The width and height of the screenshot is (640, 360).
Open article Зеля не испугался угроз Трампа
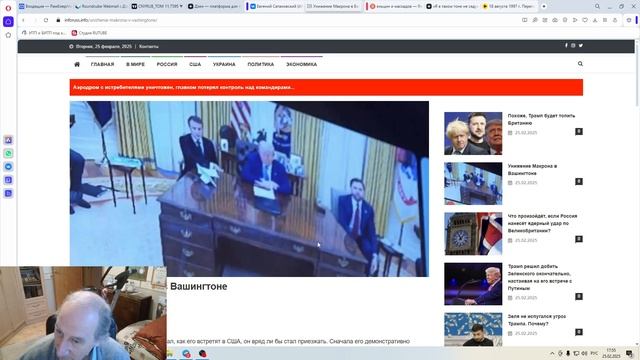pyautogui.click(x=537, y=320)
